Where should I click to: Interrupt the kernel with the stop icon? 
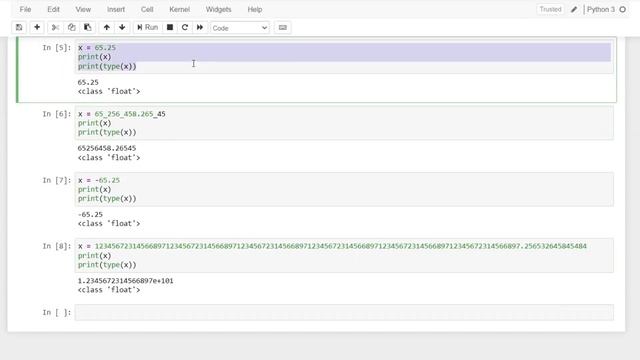click(170, 27)
